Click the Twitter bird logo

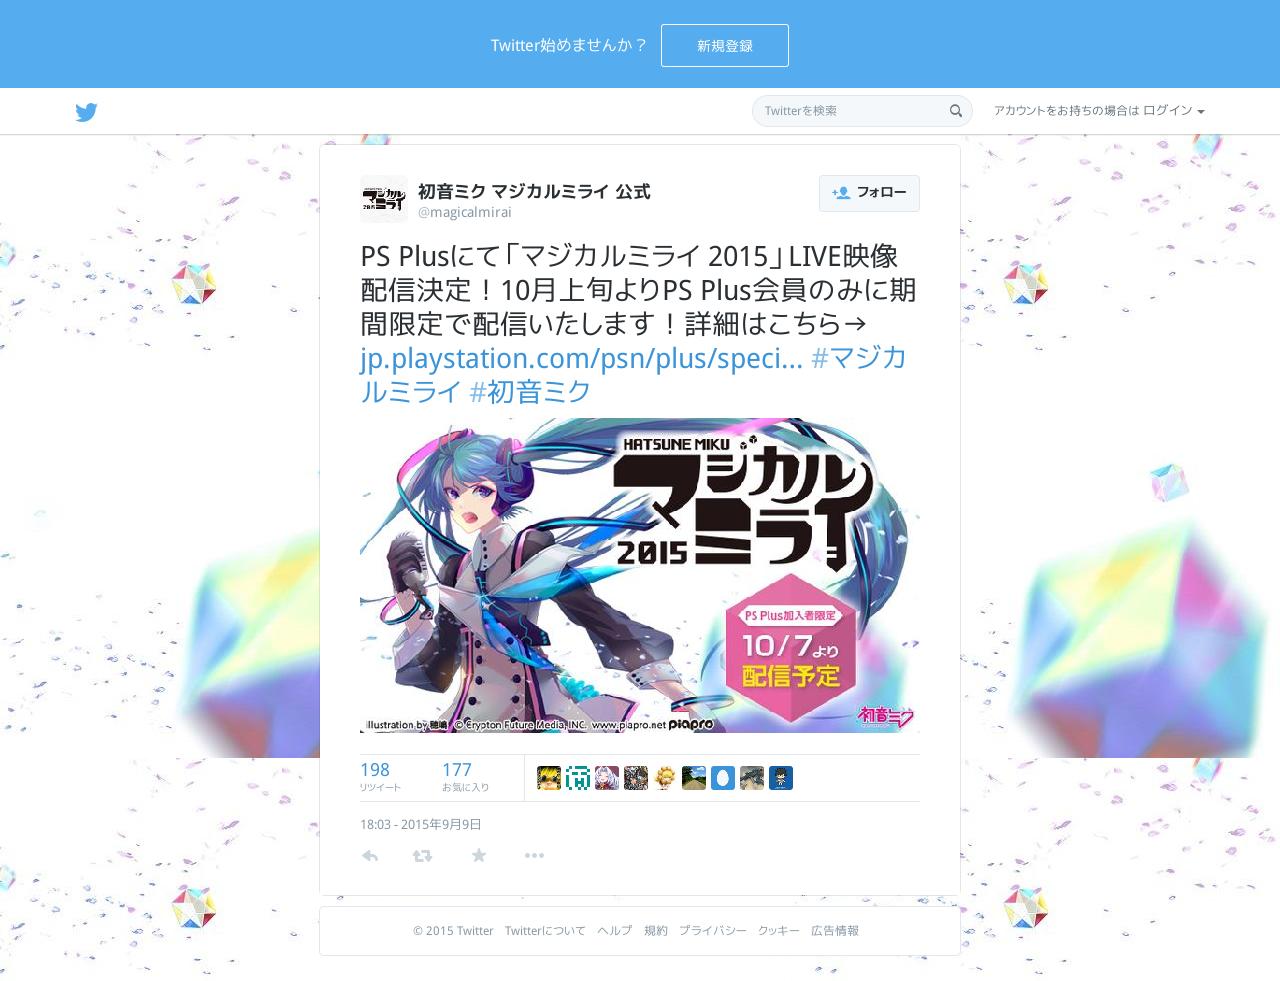tap(86, 112)
